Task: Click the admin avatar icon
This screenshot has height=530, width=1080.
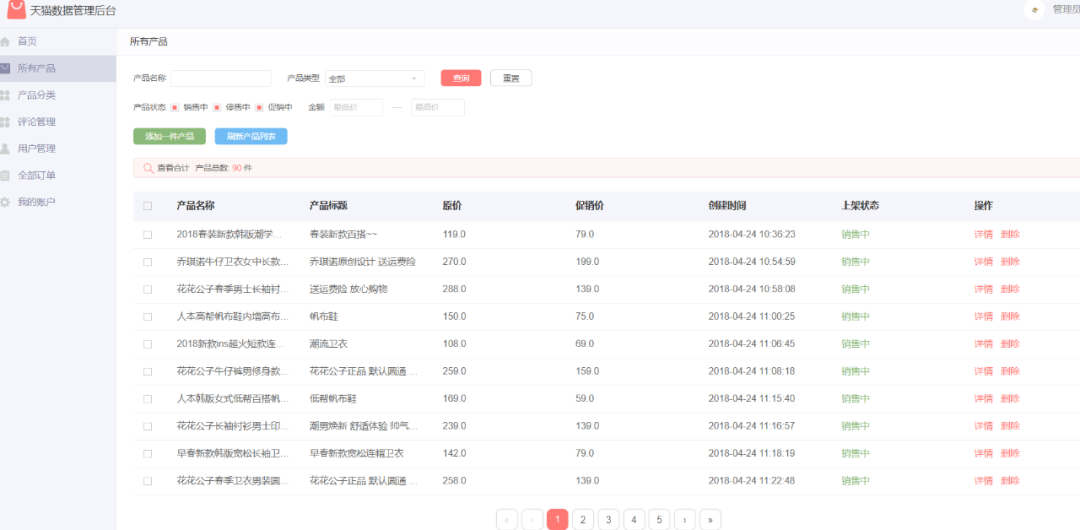Action: [x=1034, y=10]
